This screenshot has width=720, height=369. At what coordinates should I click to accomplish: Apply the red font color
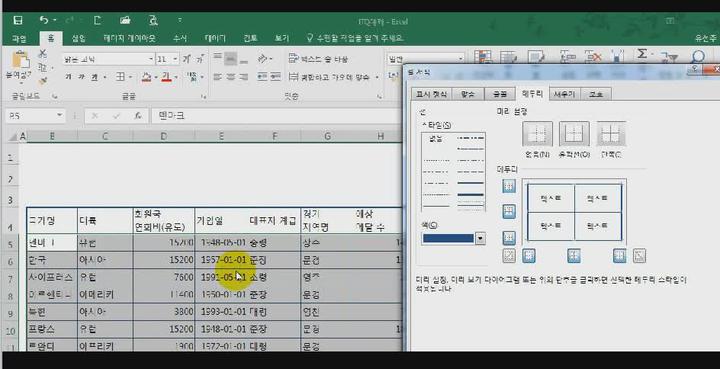click(x=166, y=77)
